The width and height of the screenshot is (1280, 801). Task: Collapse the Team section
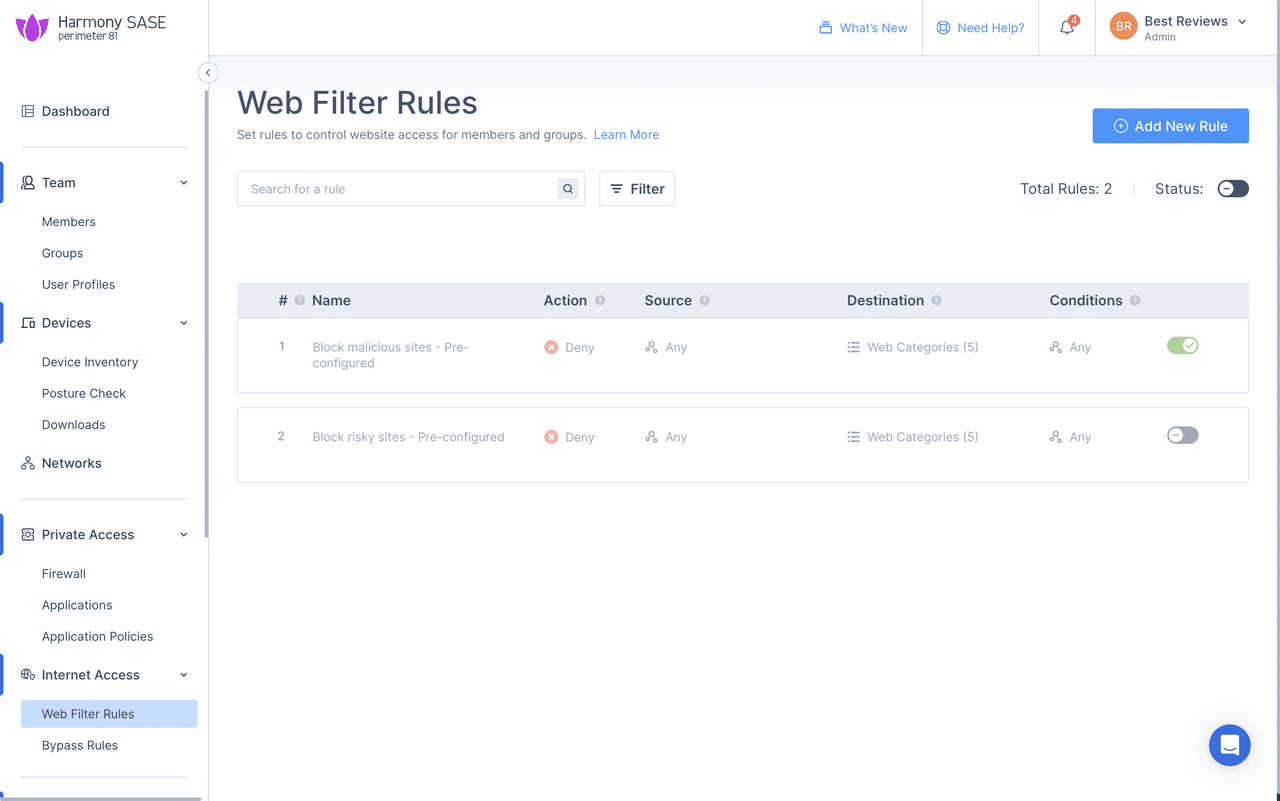coord(183,182)
